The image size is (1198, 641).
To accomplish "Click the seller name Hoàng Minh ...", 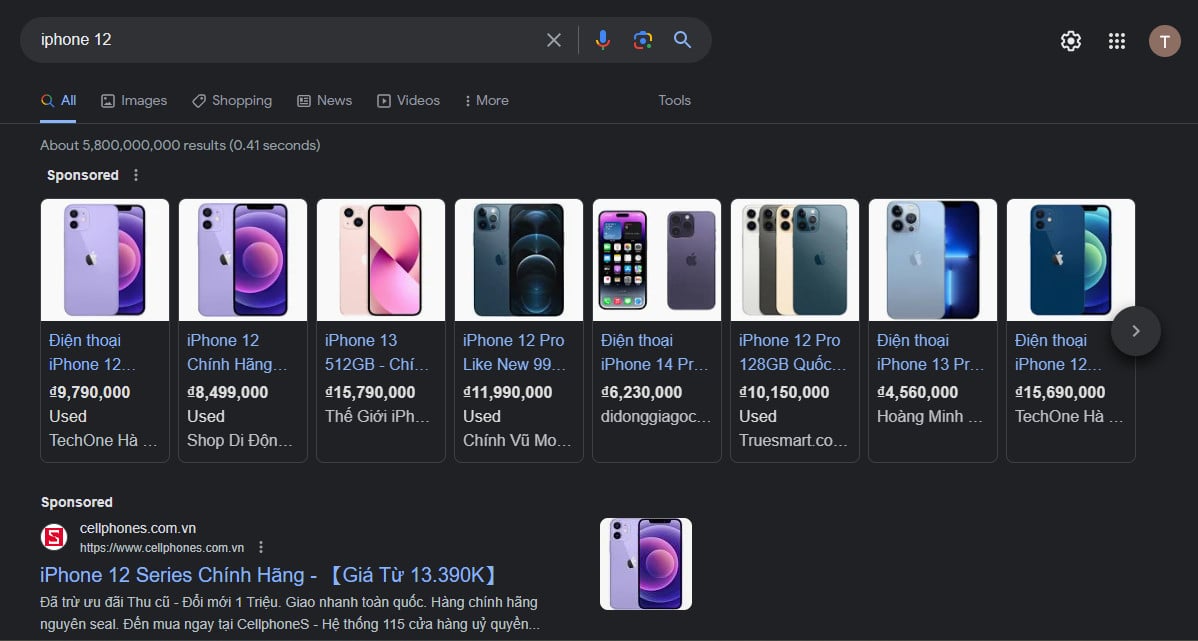I will click(x=930, y=416).
